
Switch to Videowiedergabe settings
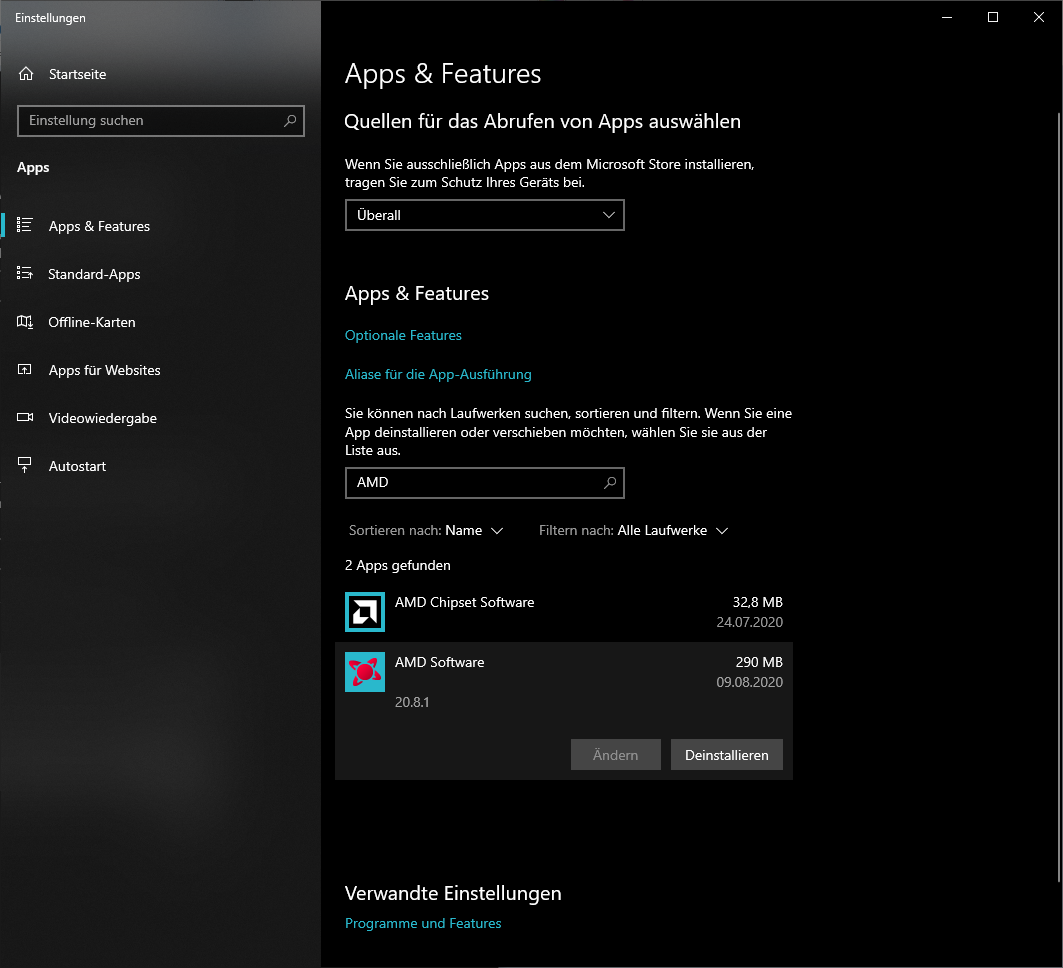(x=102, y=418)
